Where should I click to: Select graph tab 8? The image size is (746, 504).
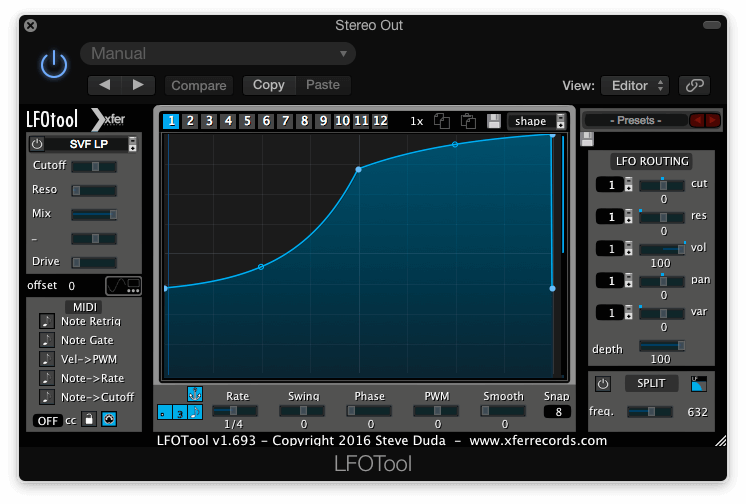[304, 121]
